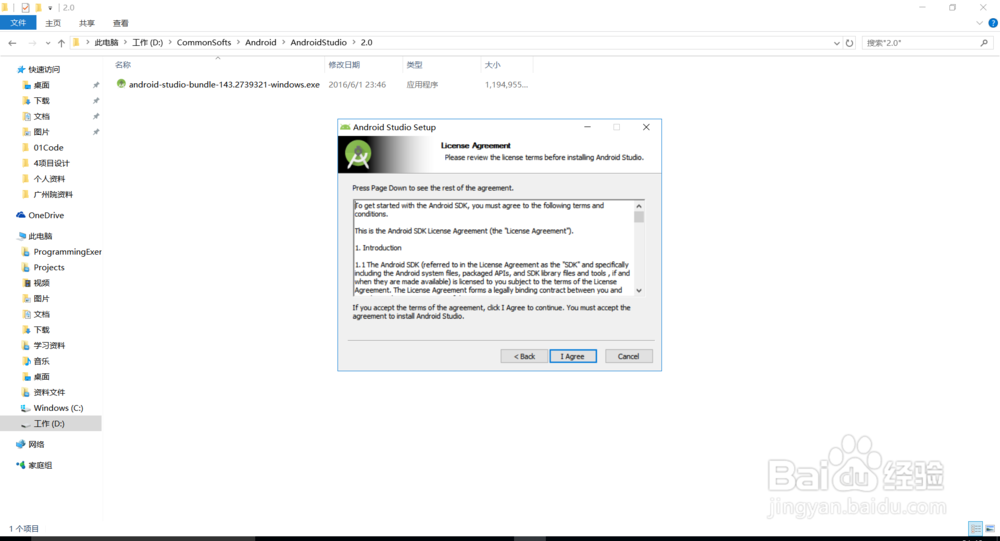Select 工作 (D:) in the address breadcrumb

click(147, 42)
